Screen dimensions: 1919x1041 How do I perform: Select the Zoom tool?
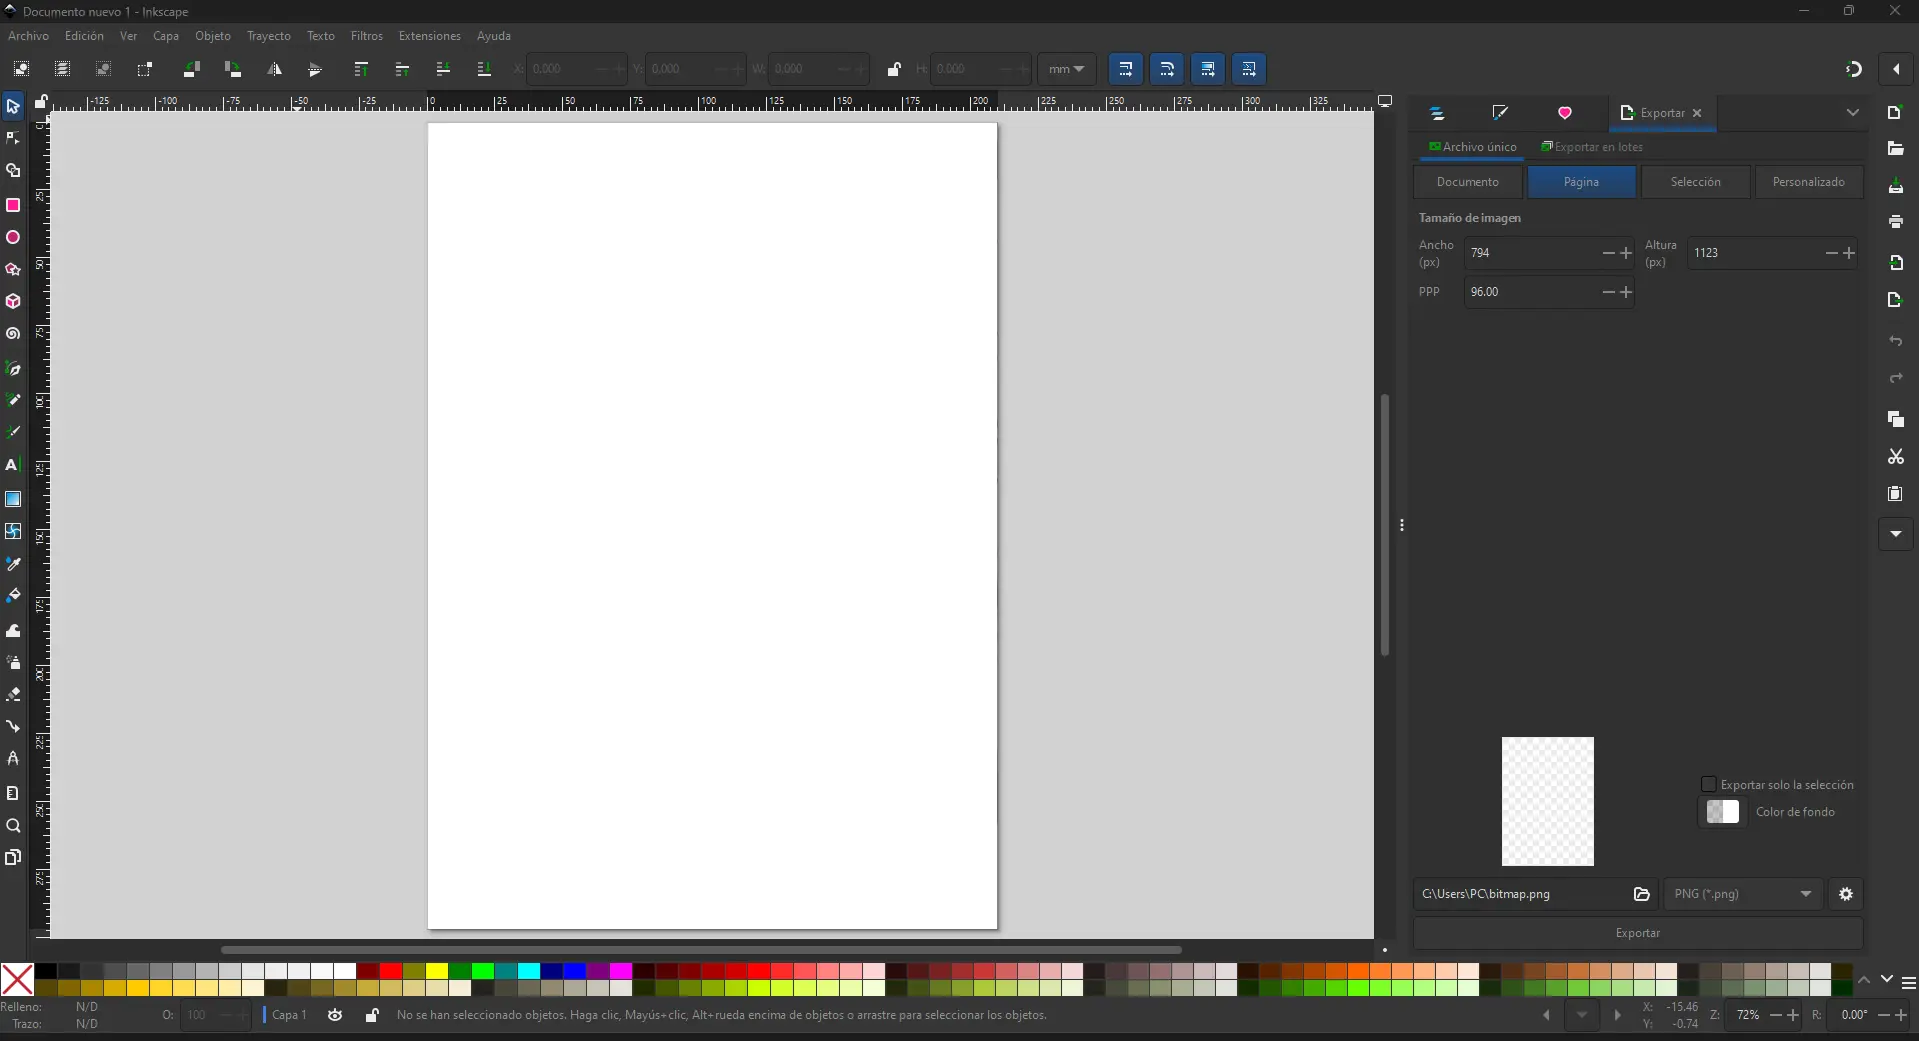tap(13, 827)
